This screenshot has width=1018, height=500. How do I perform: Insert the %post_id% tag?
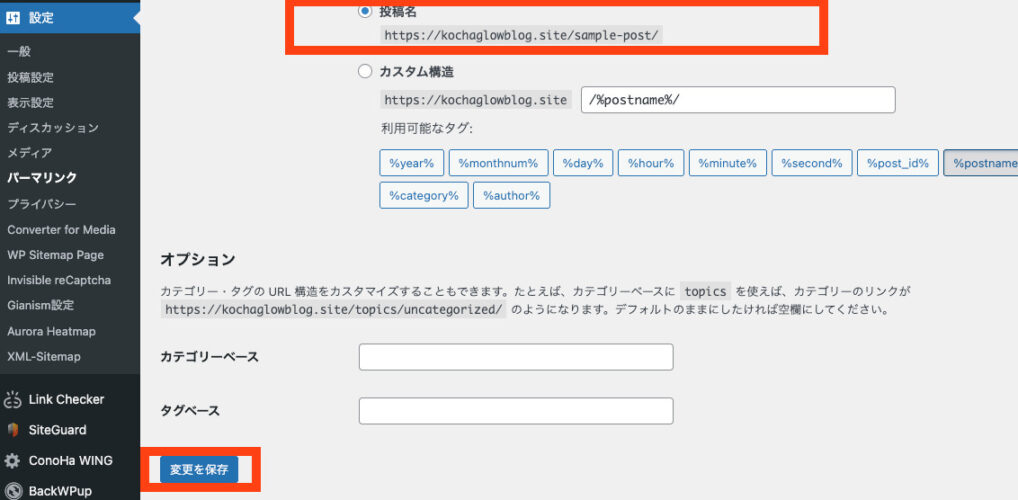pos(898,163)
